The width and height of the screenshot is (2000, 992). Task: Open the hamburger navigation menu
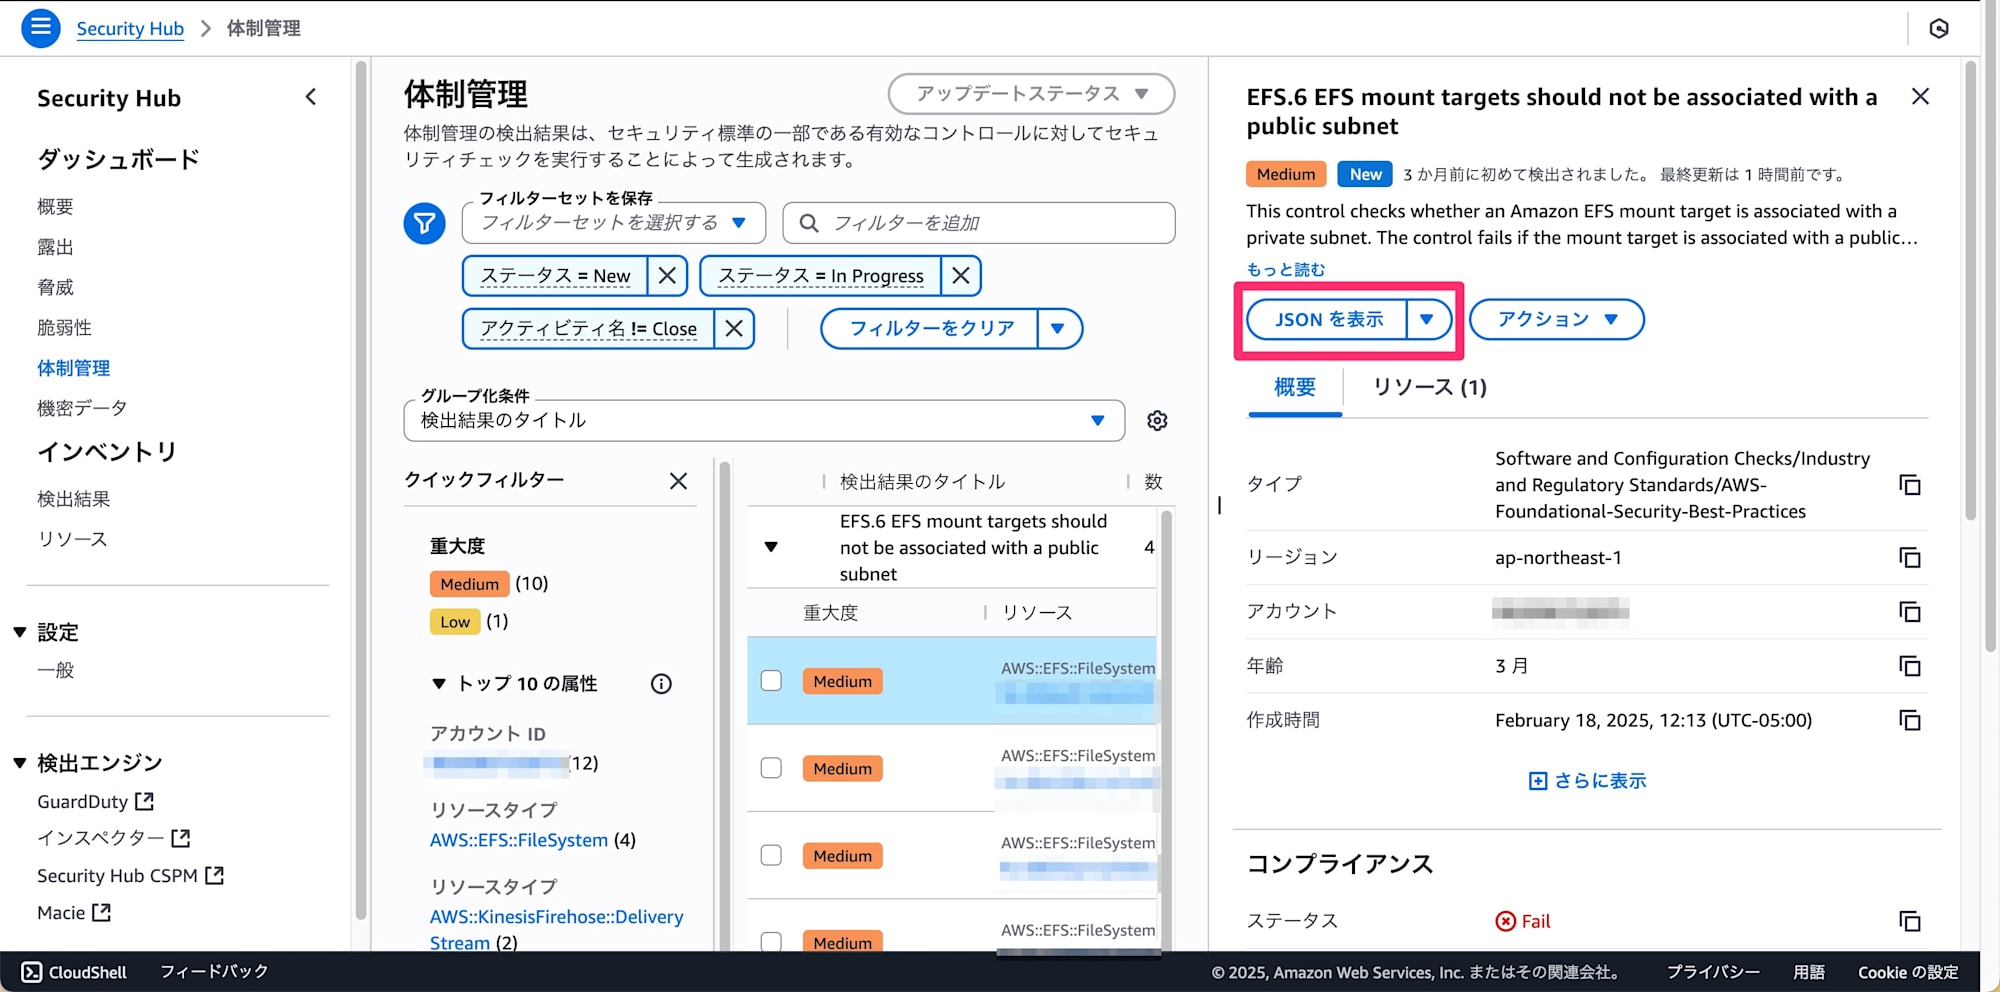click(41, 28)
